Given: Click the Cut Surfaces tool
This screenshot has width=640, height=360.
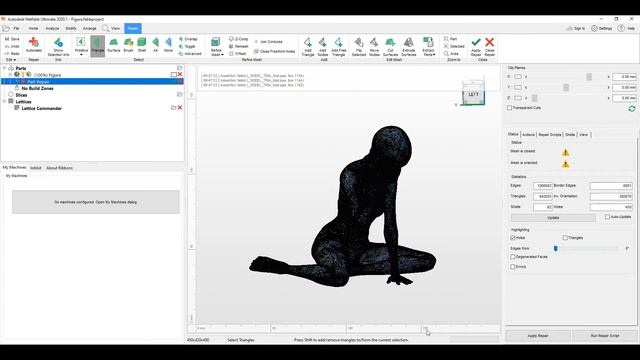Looking at the screenshot, I should pos(390,47).
